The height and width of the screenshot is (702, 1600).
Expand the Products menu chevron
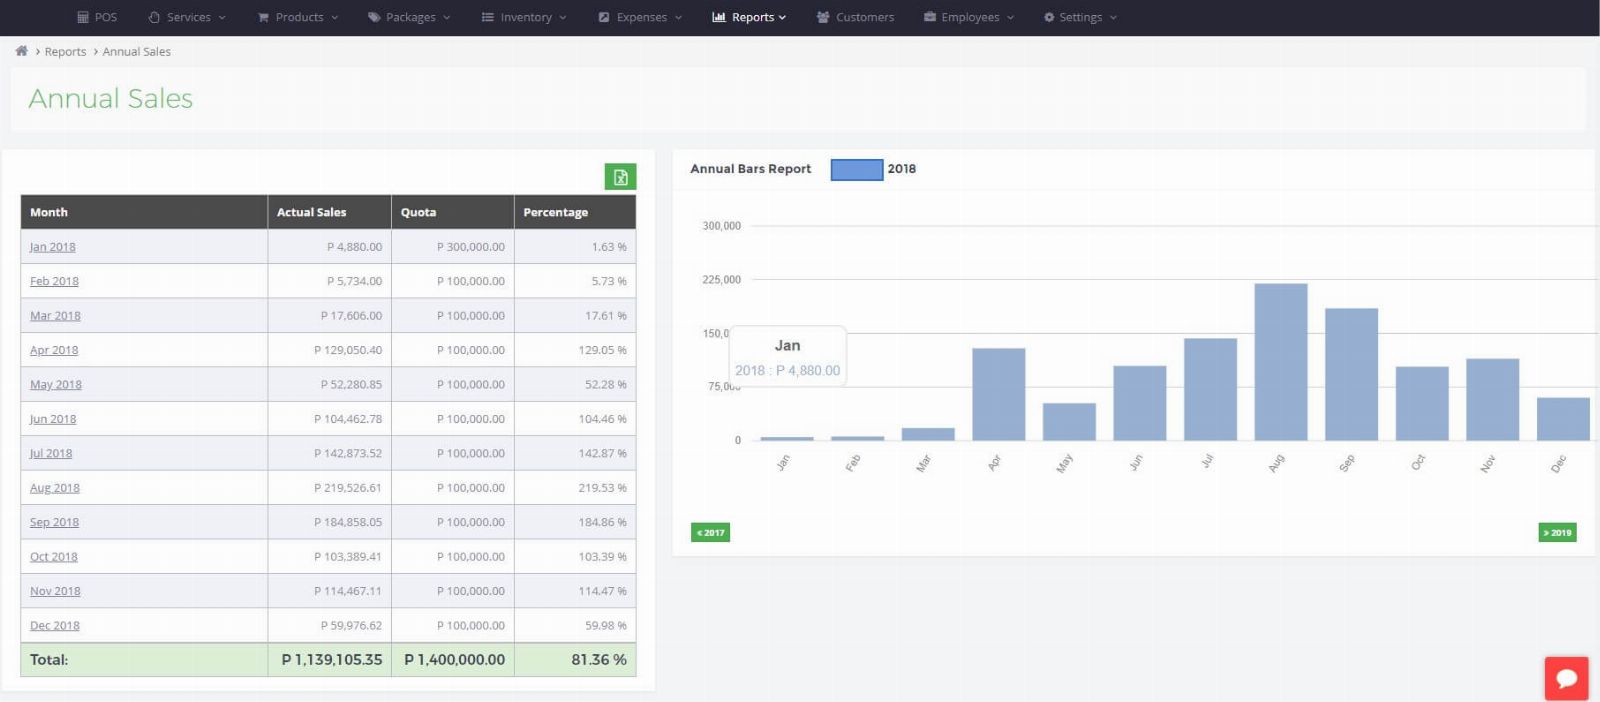point(335,17)
